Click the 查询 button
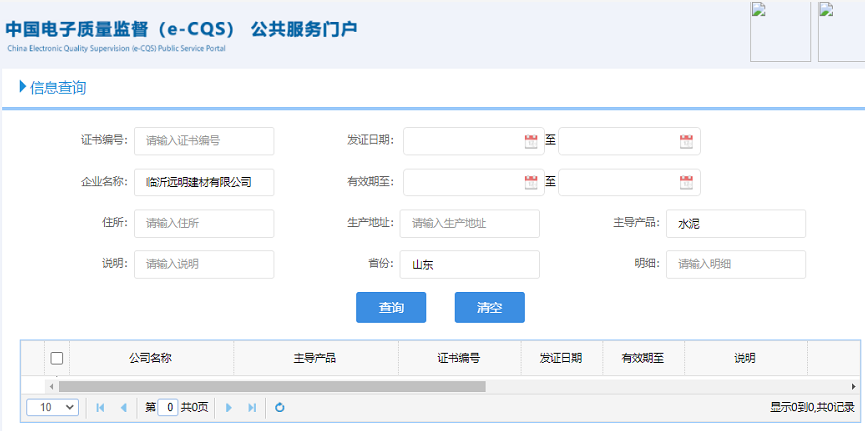 (x=391, y=308)
